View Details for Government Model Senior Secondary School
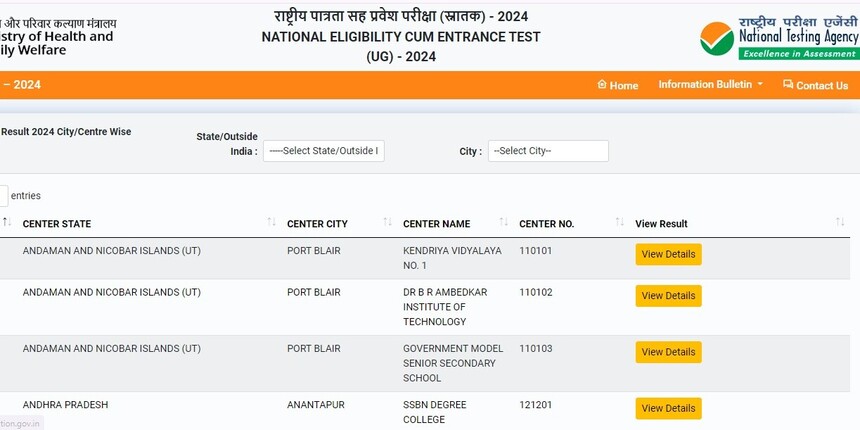 pos(669,352)
